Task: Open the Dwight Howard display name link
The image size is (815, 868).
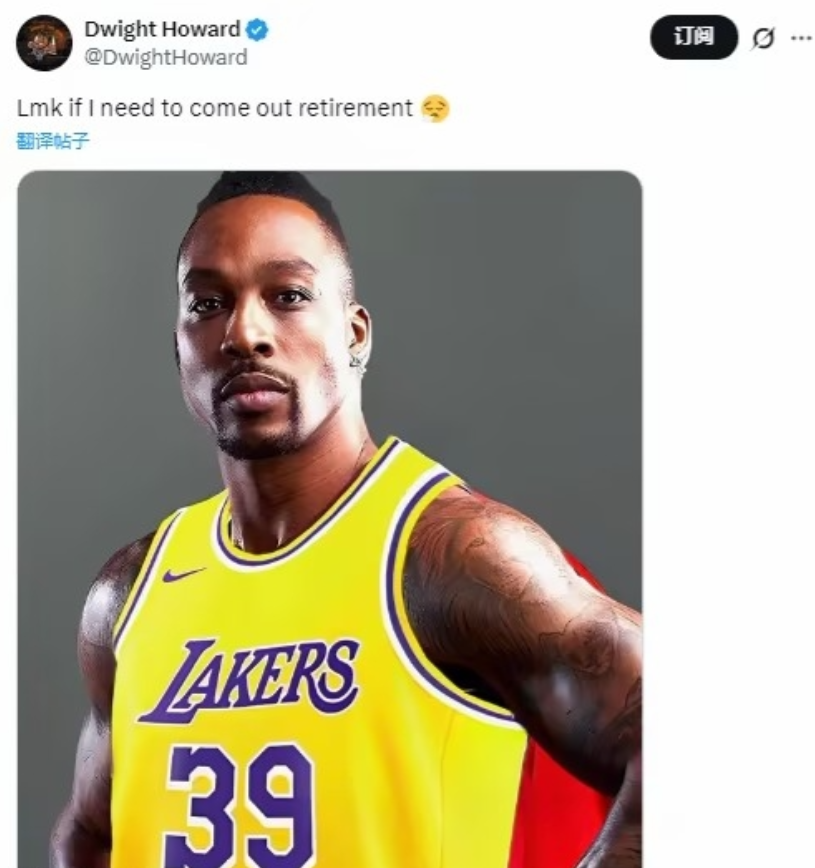Action: pyautogui.click(x=162, y=30)
